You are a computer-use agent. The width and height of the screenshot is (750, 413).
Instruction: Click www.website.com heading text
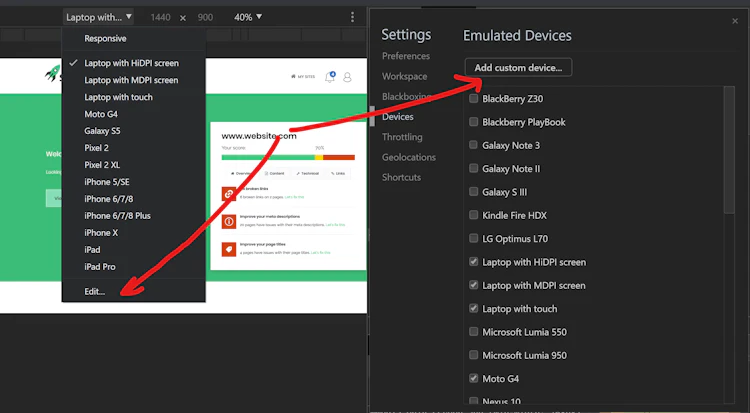click(259, 136)
